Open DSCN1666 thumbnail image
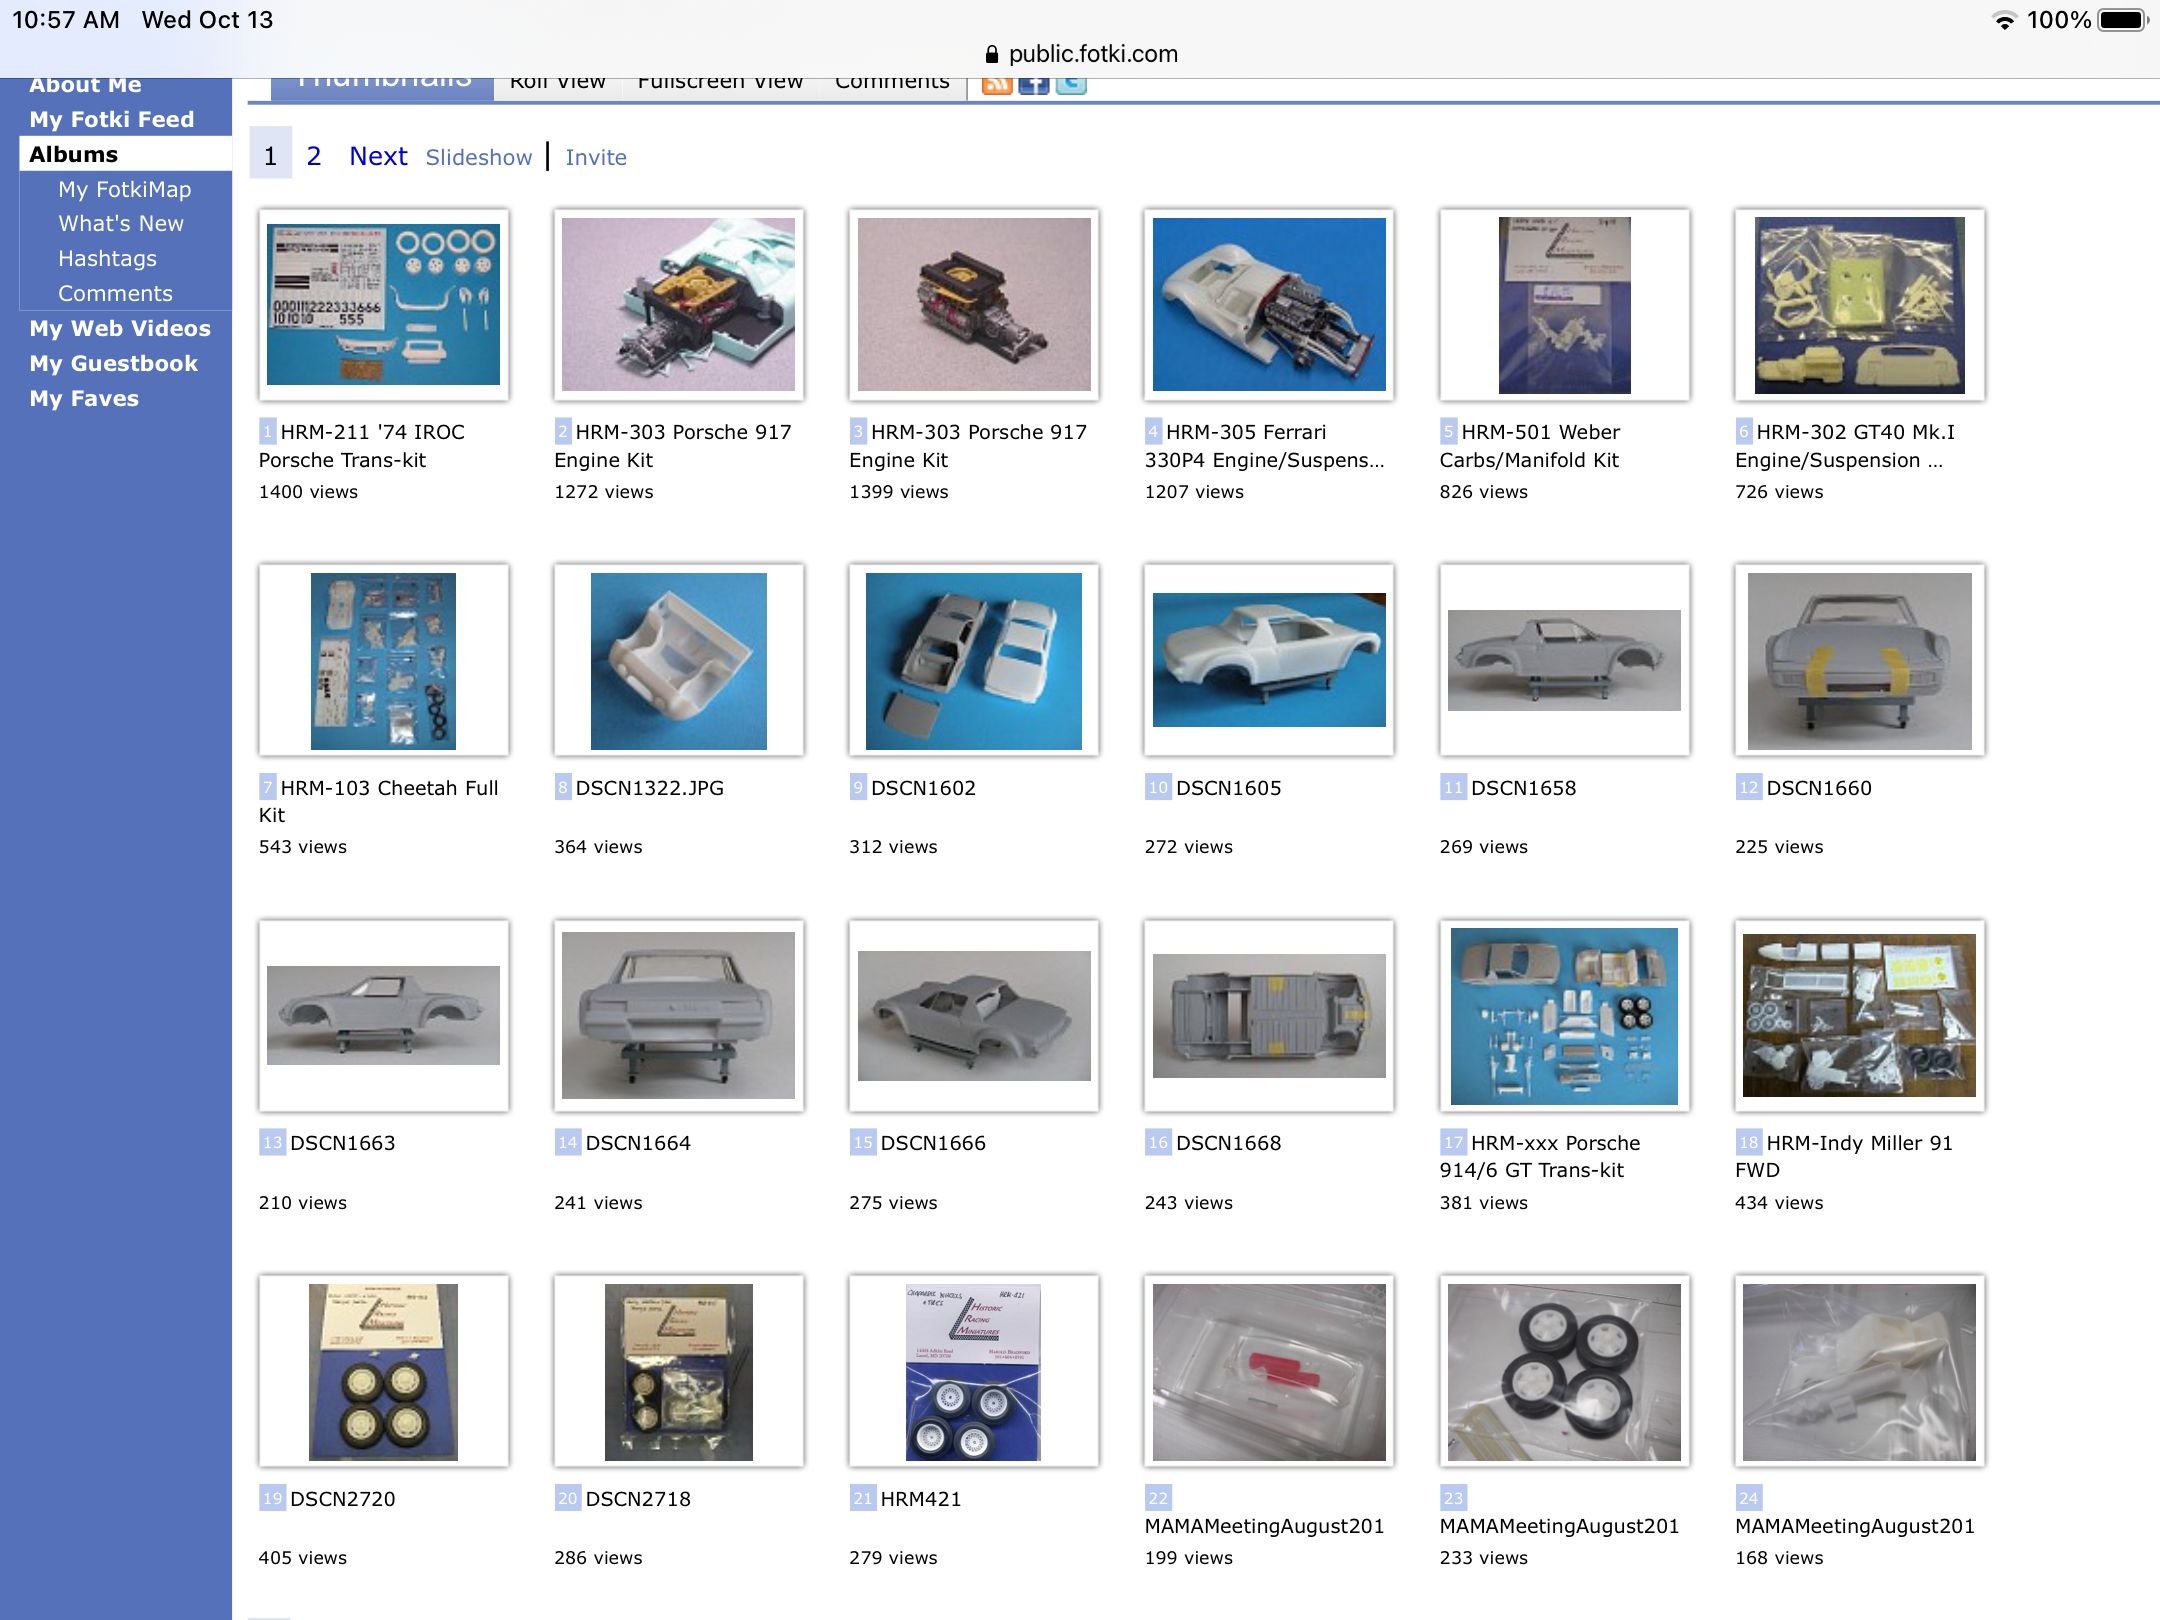The height and width of the screenshot is (1620, 2160). pyautogui.click(x=974, y=1015)
